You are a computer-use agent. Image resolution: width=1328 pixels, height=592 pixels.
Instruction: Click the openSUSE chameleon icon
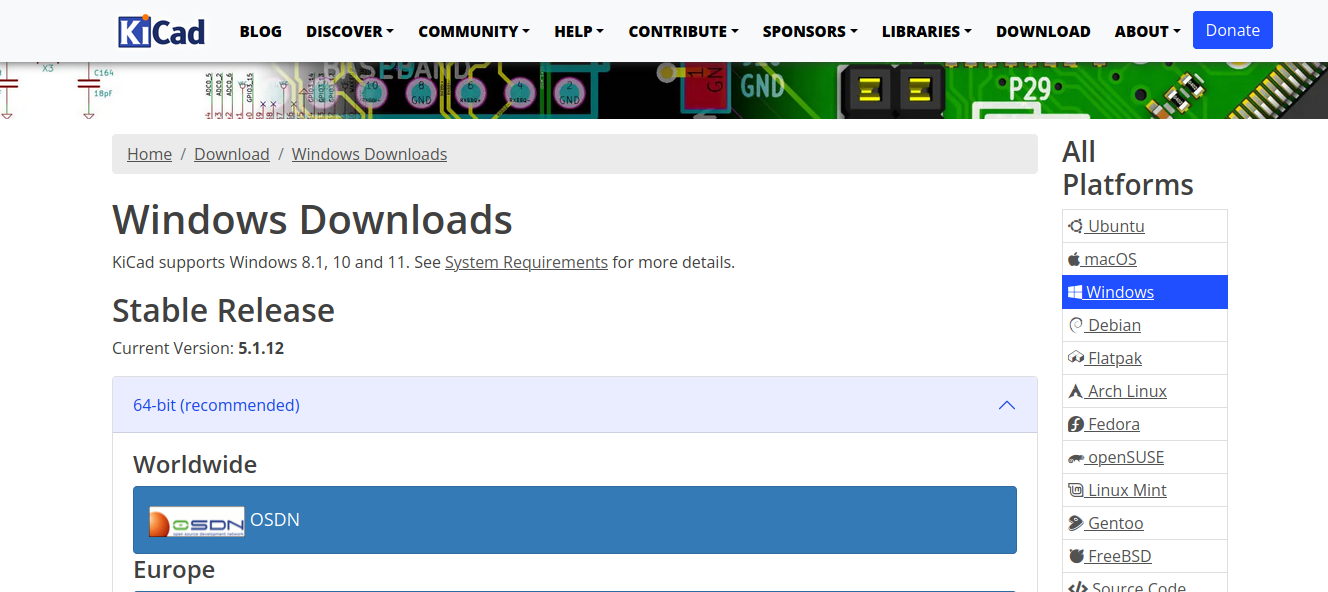(1077, 457)
